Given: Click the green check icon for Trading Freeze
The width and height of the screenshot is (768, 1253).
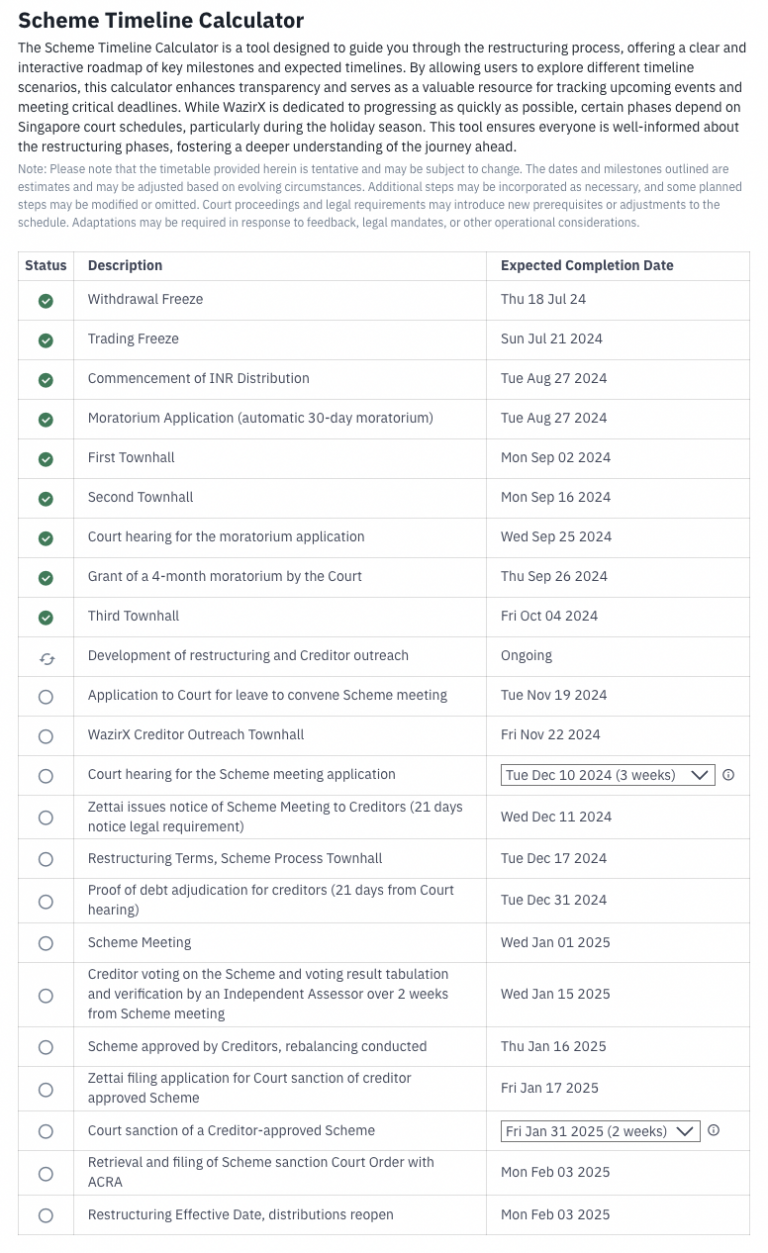Looking at the screenshot, I should (44, 338).
